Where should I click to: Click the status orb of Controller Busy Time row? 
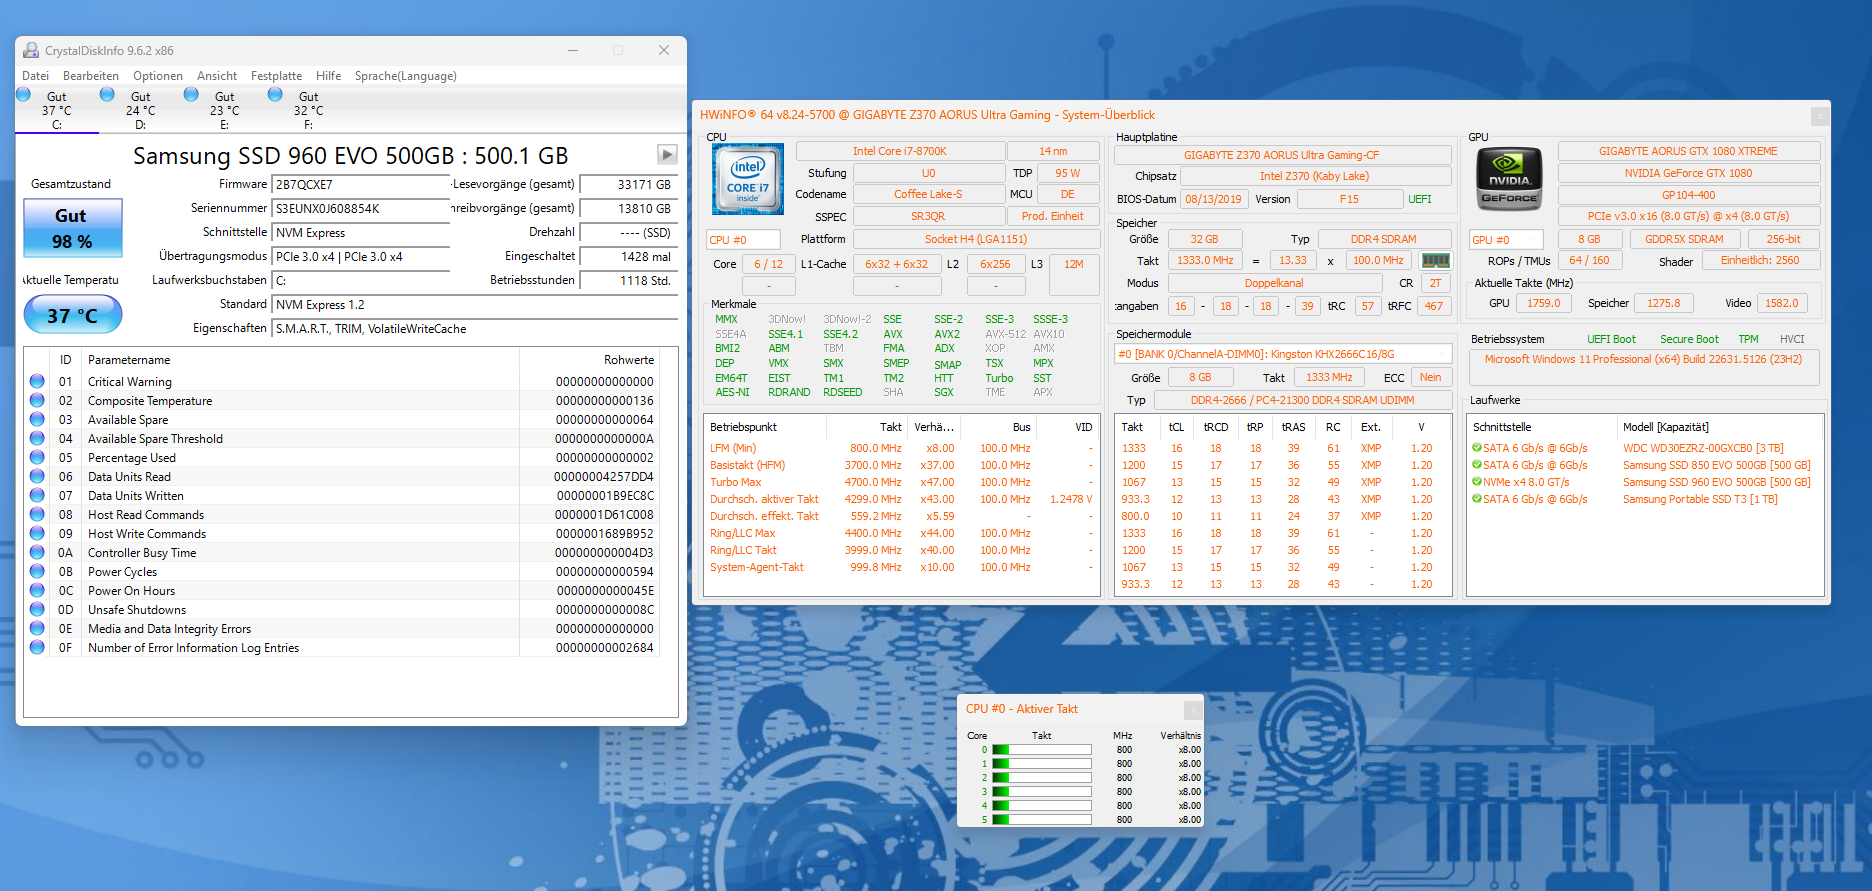[37, 552]
